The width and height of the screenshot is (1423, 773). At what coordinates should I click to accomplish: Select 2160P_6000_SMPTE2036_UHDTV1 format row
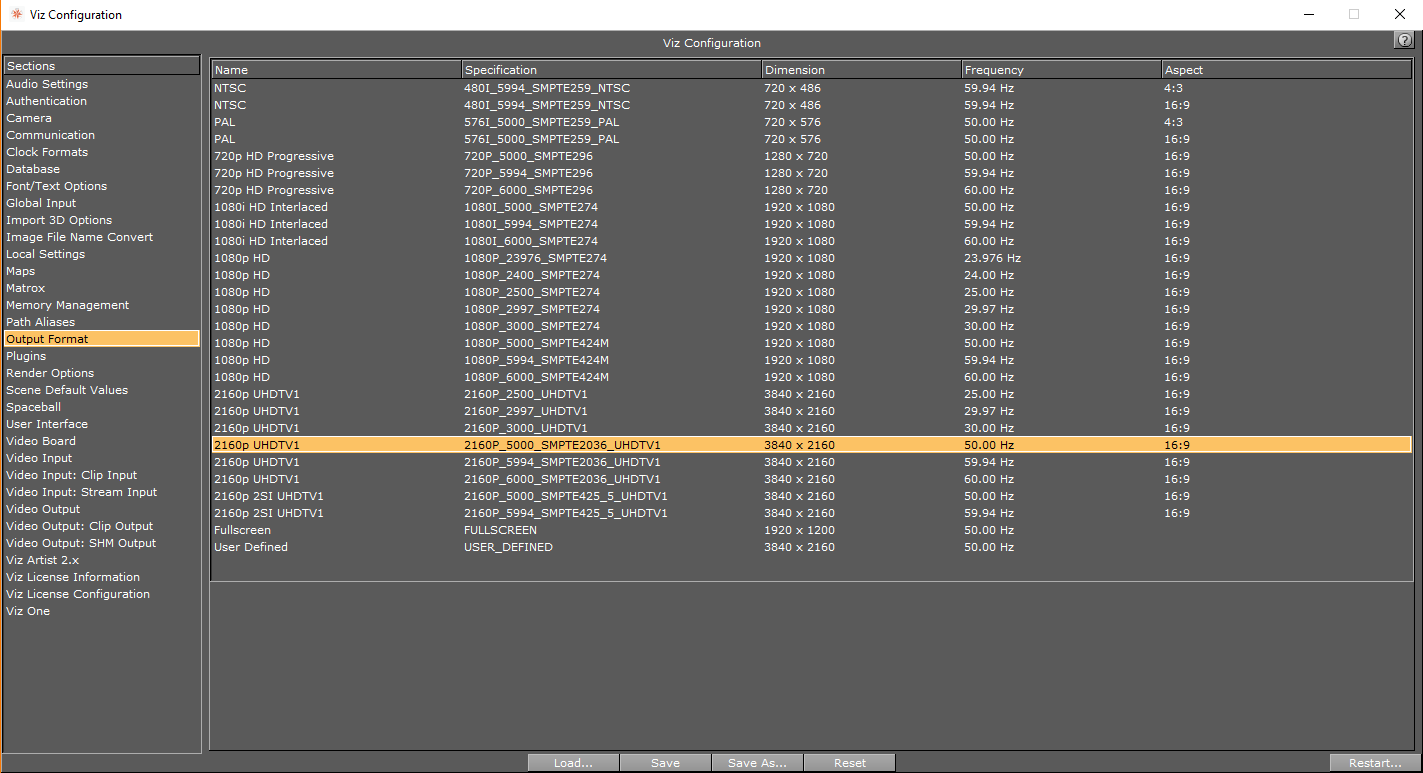coord(811,479)
